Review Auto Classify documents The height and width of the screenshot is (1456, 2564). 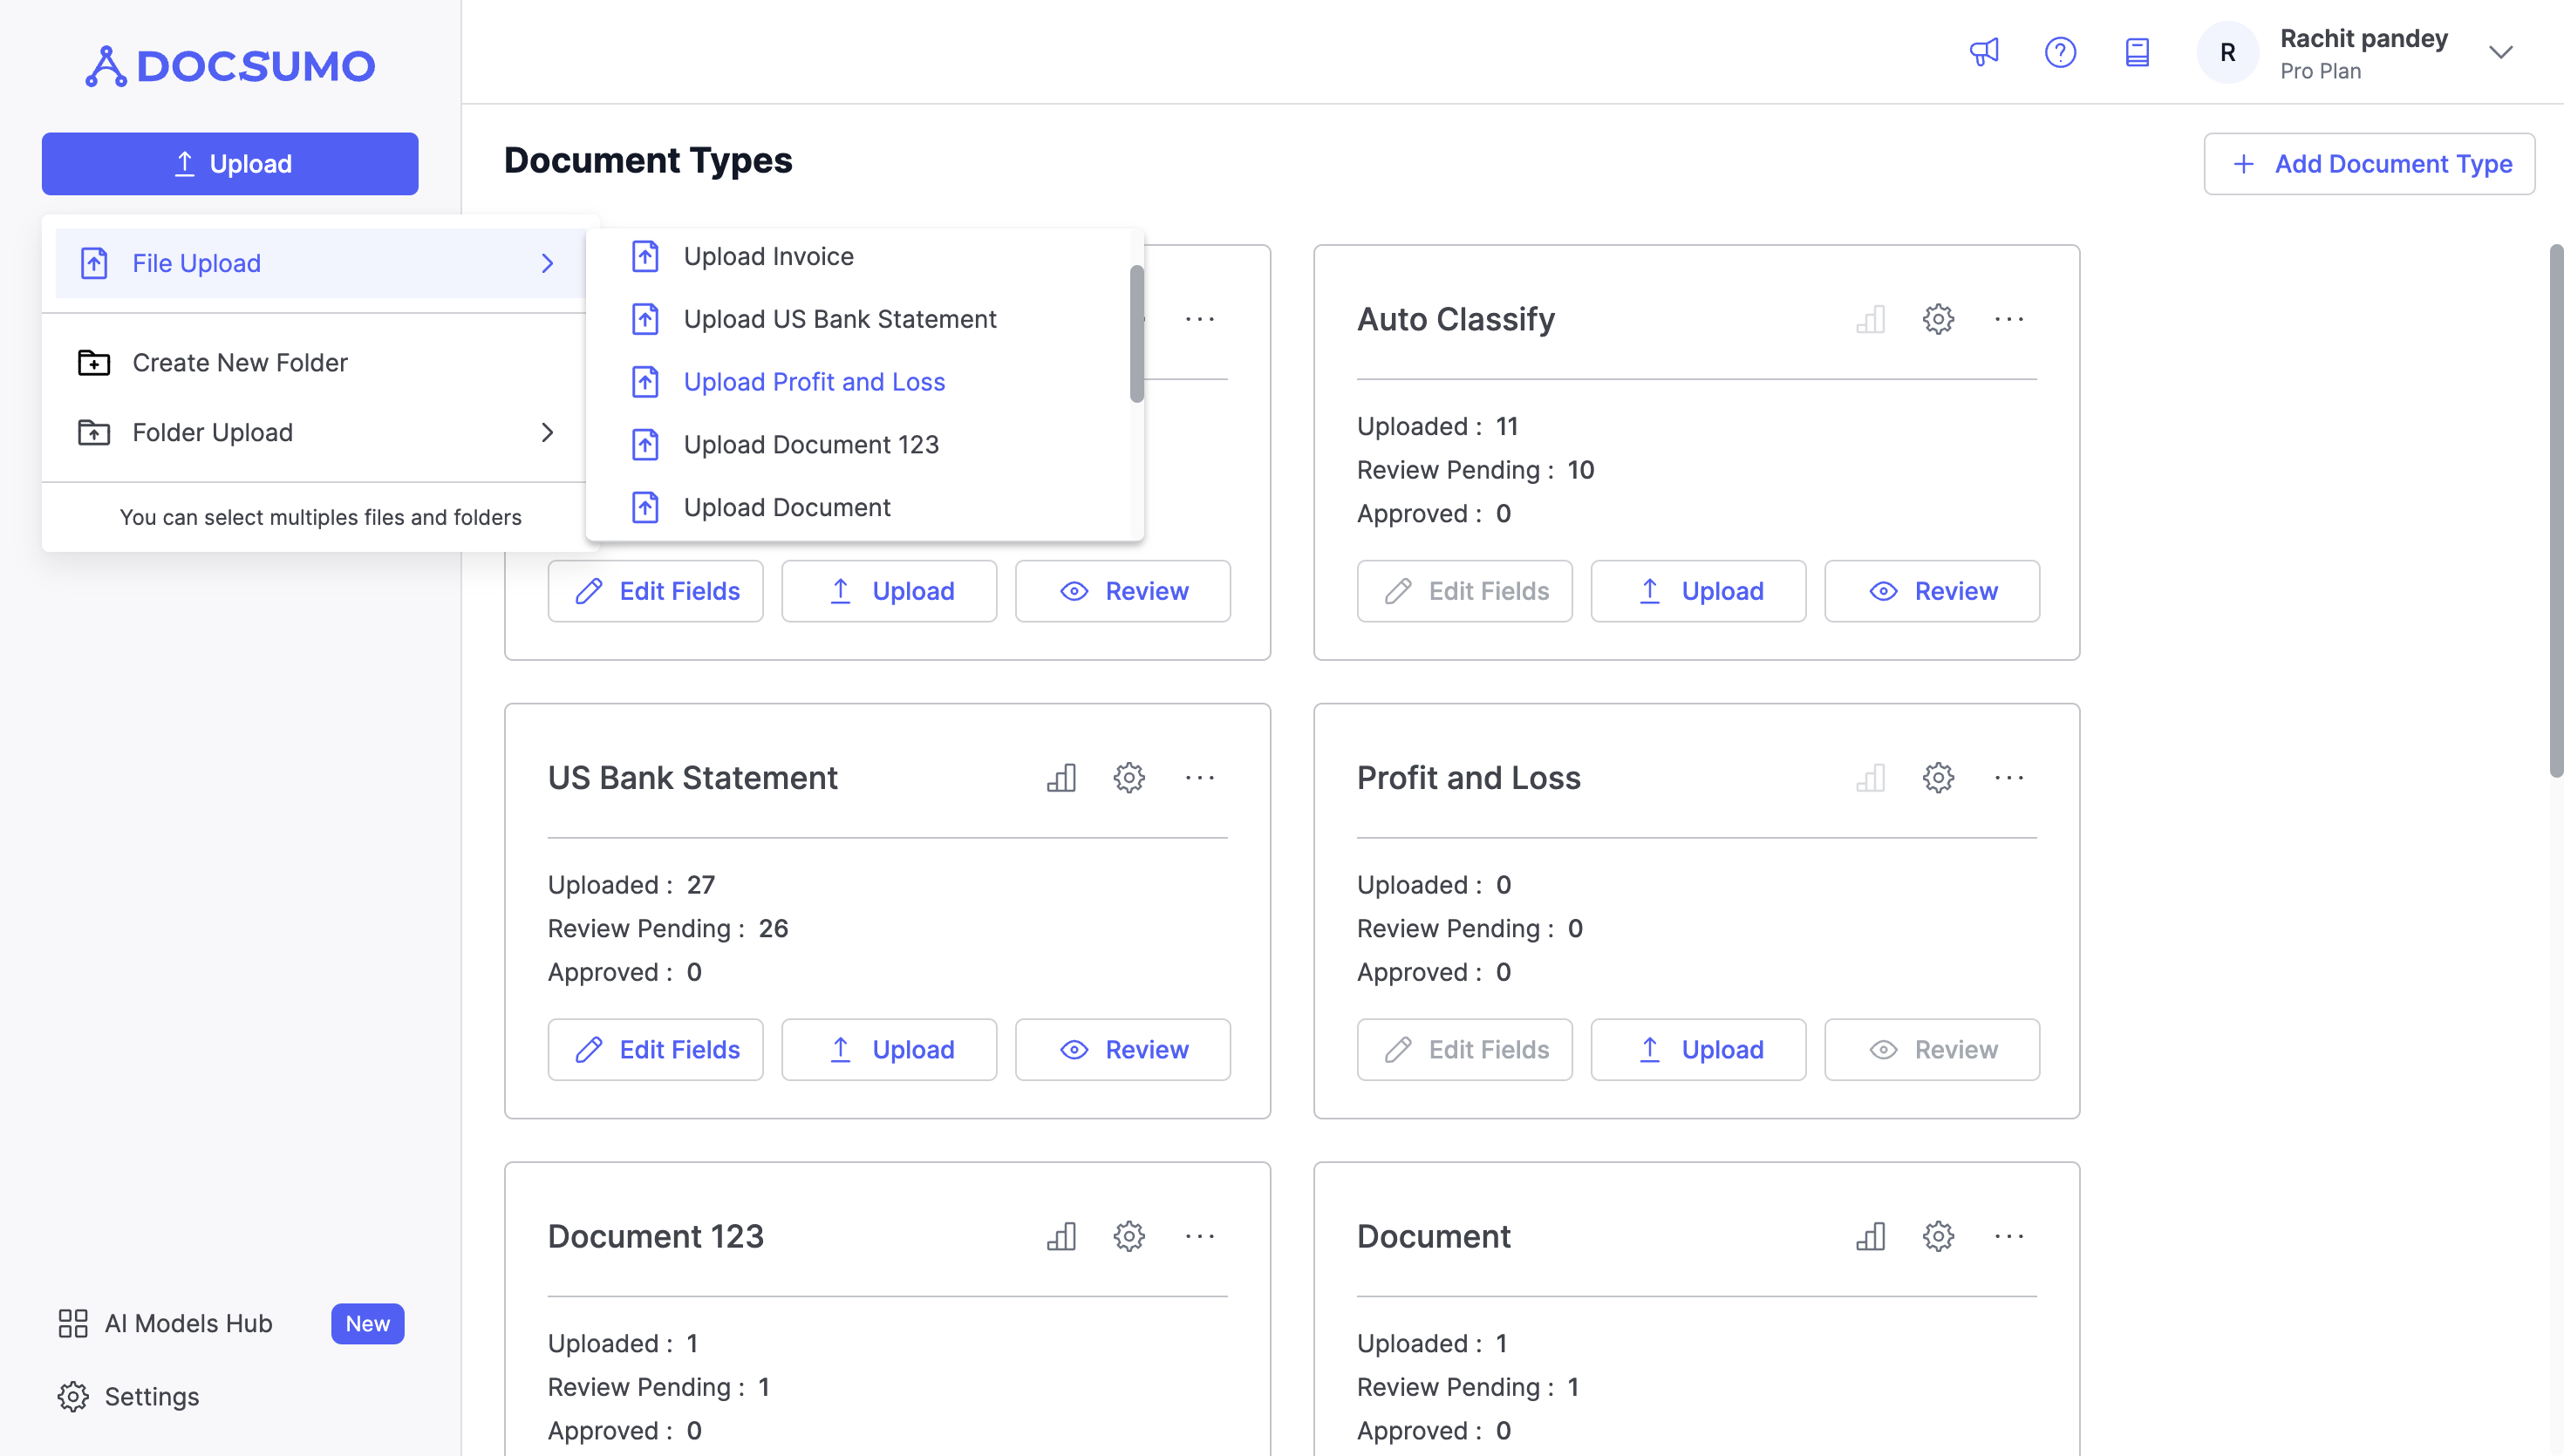(1932, 591)
